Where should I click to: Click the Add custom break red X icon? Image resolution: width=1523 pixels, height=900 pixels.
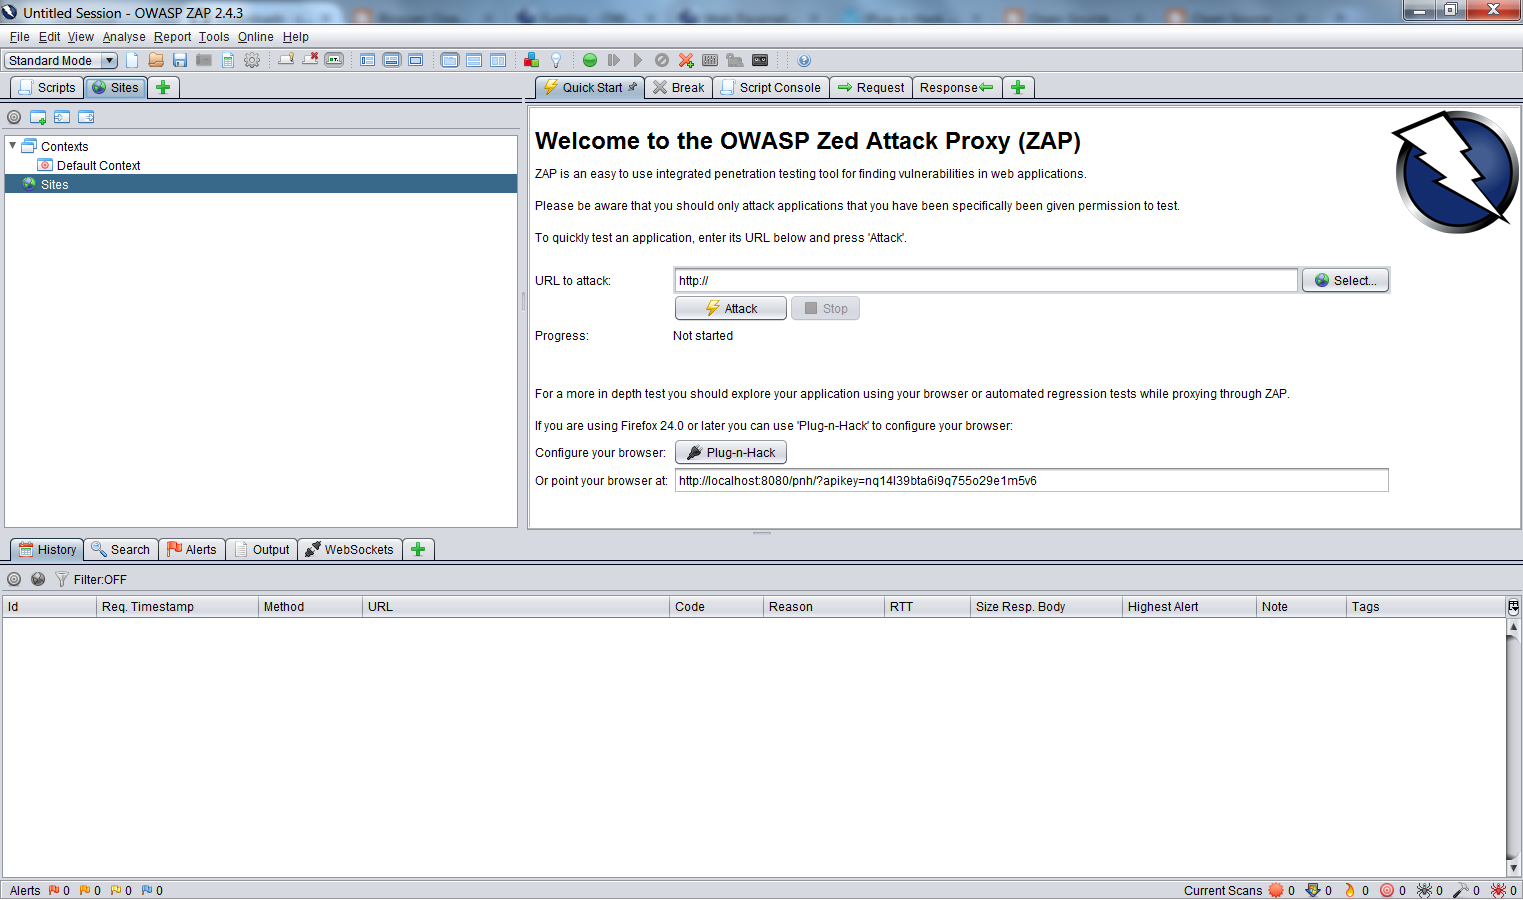[x=686, y=60]
